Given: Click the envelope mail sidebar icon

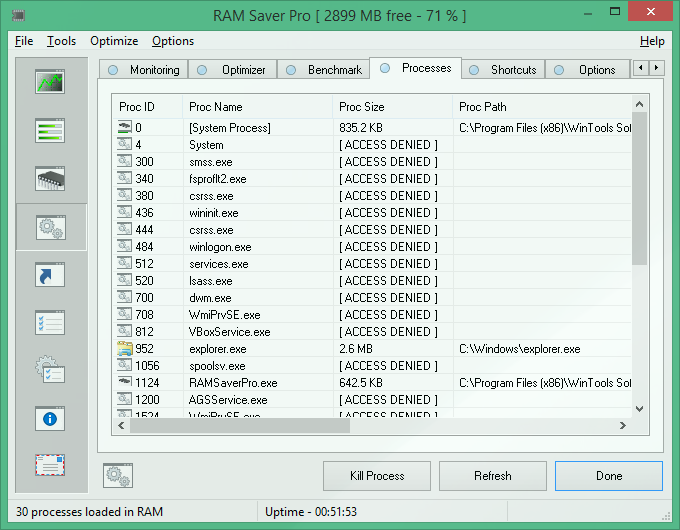Looking at the screenshot, I should [x=50, y=466].
